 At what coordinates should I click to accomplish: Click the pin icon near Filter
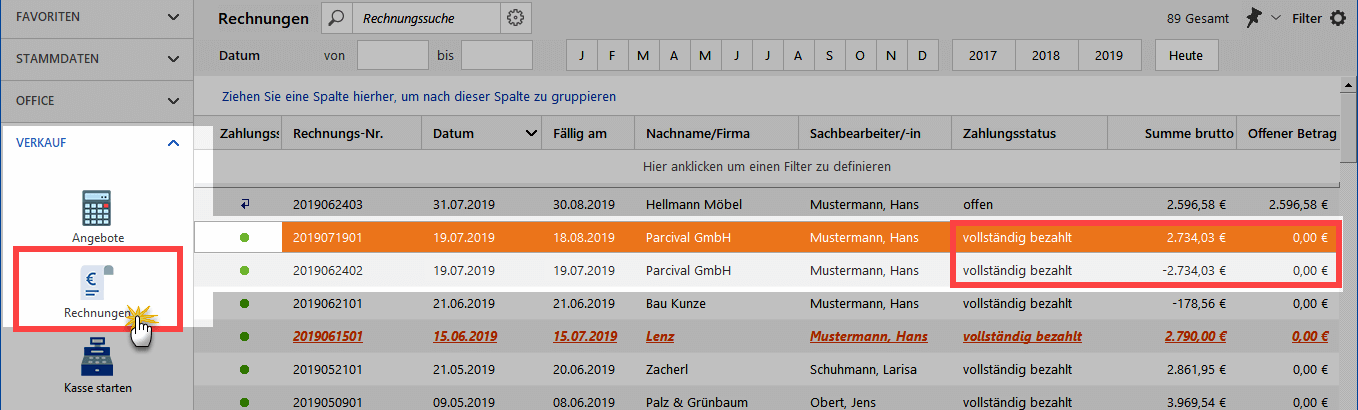click(x=1254, y=18)
